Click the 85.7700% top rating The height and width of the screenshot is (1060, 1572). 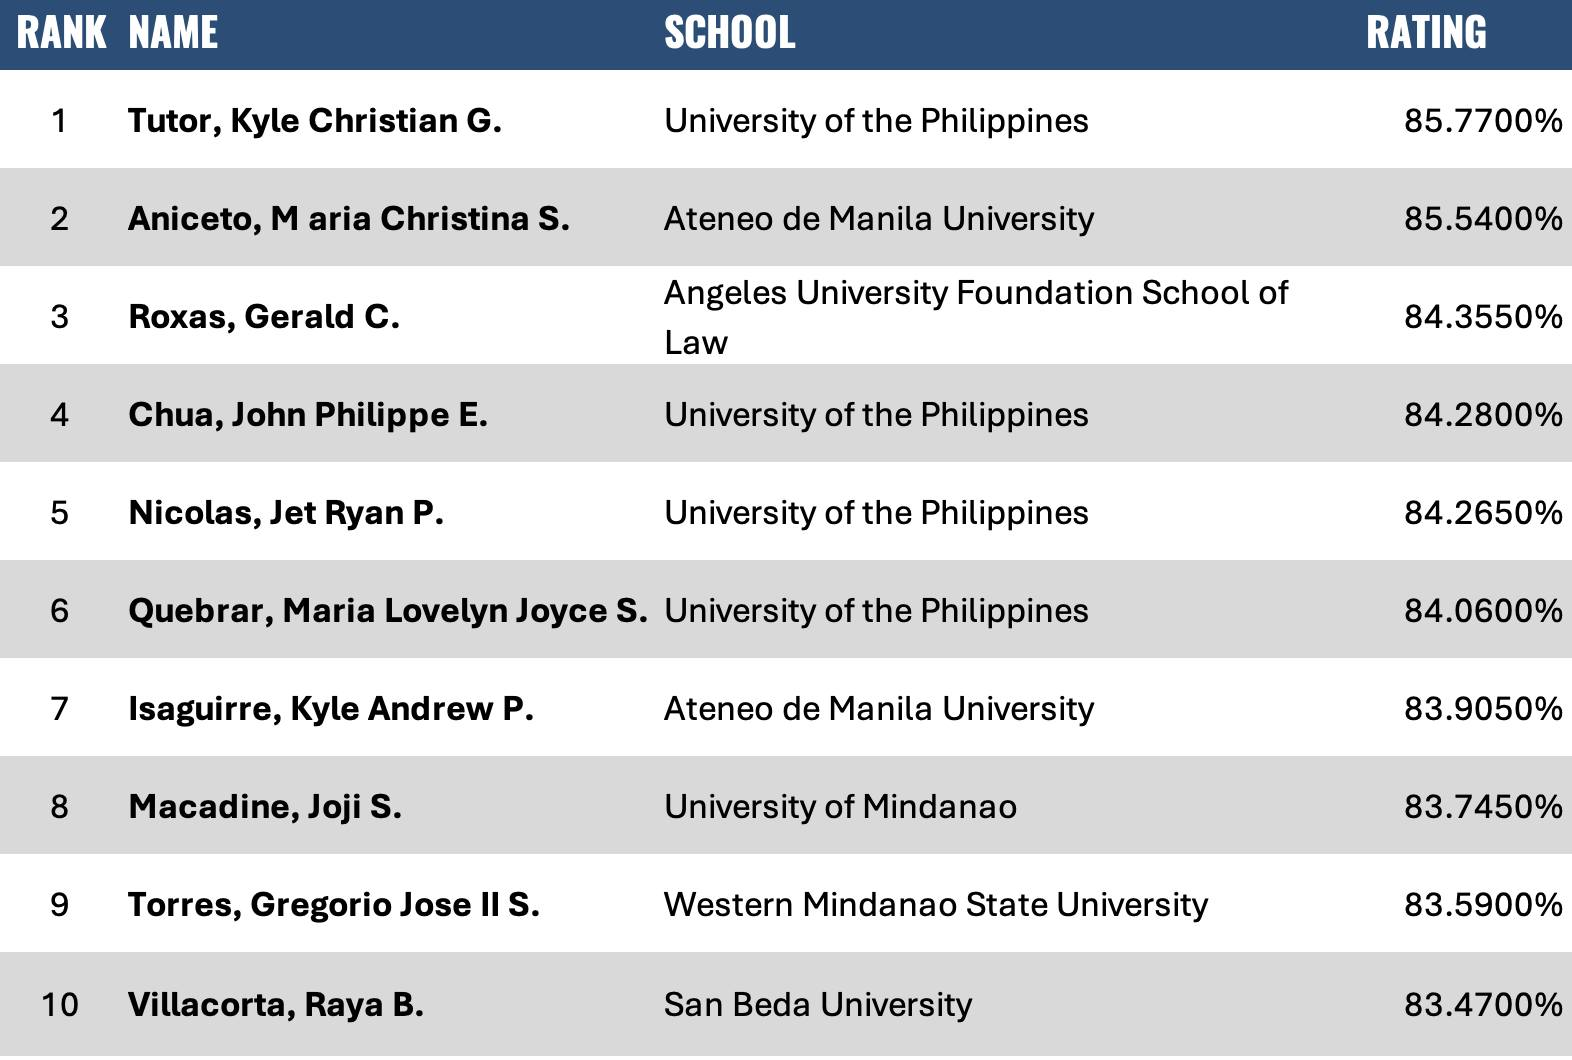tap(1482, 121)
